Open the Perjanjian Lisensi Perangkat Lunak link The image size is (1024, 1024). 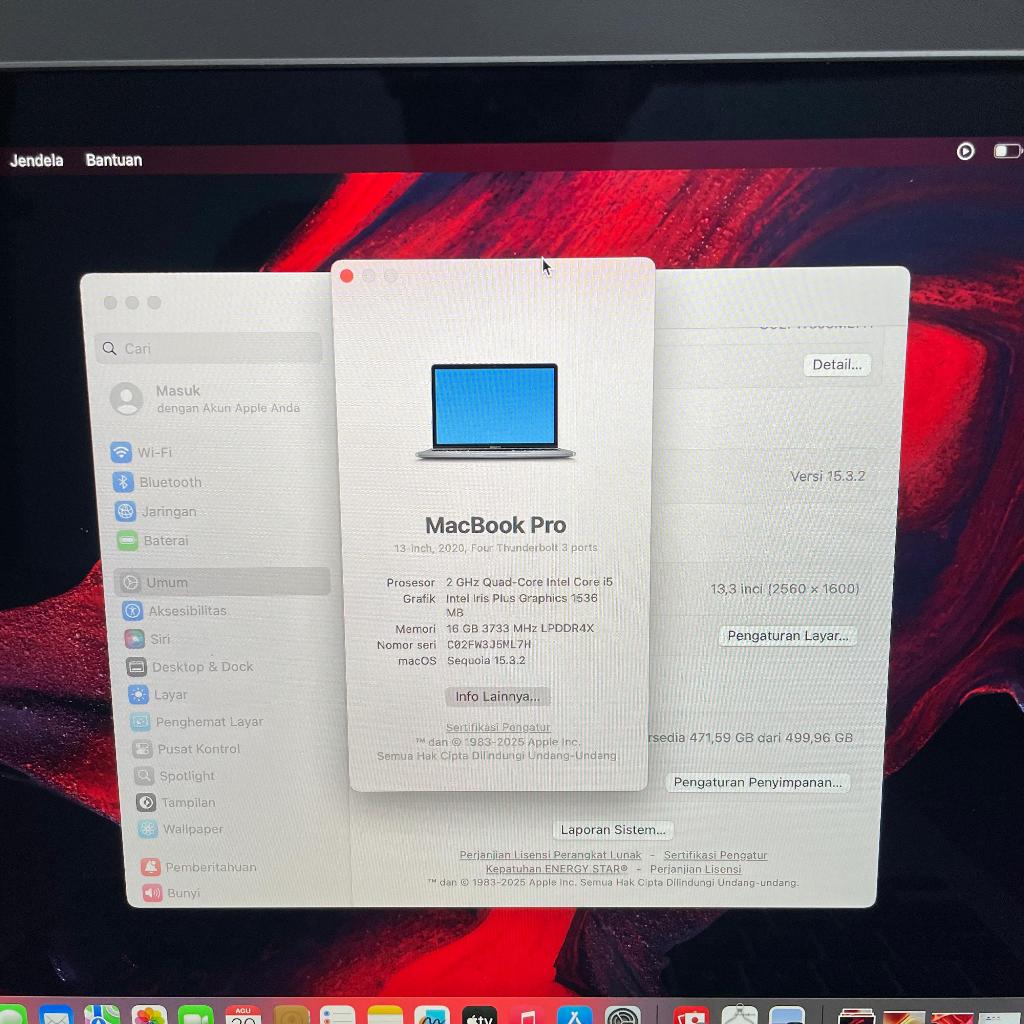[550, 855]
